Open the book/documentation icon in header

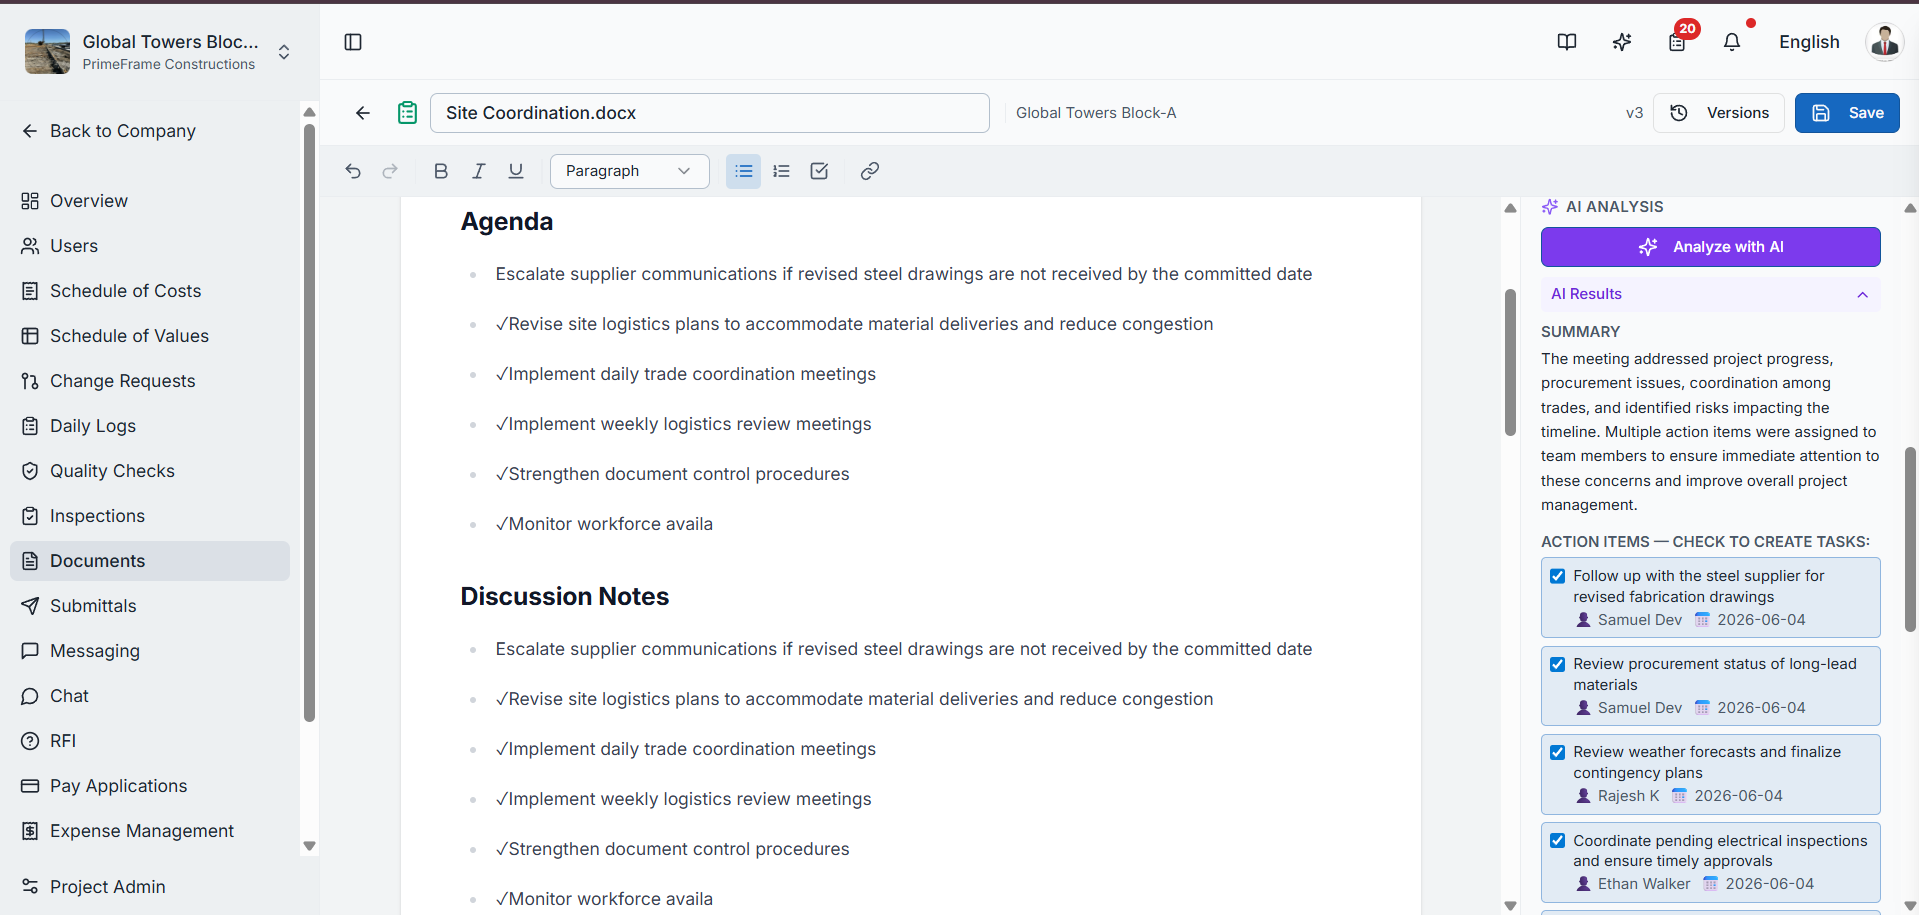point(1567,42)
